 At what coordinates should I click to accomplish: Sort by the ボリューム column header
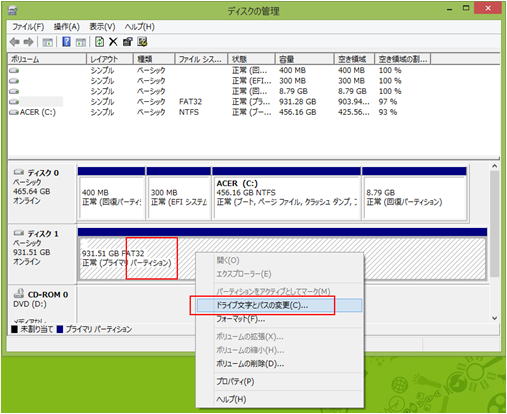(x=47, y=59)
